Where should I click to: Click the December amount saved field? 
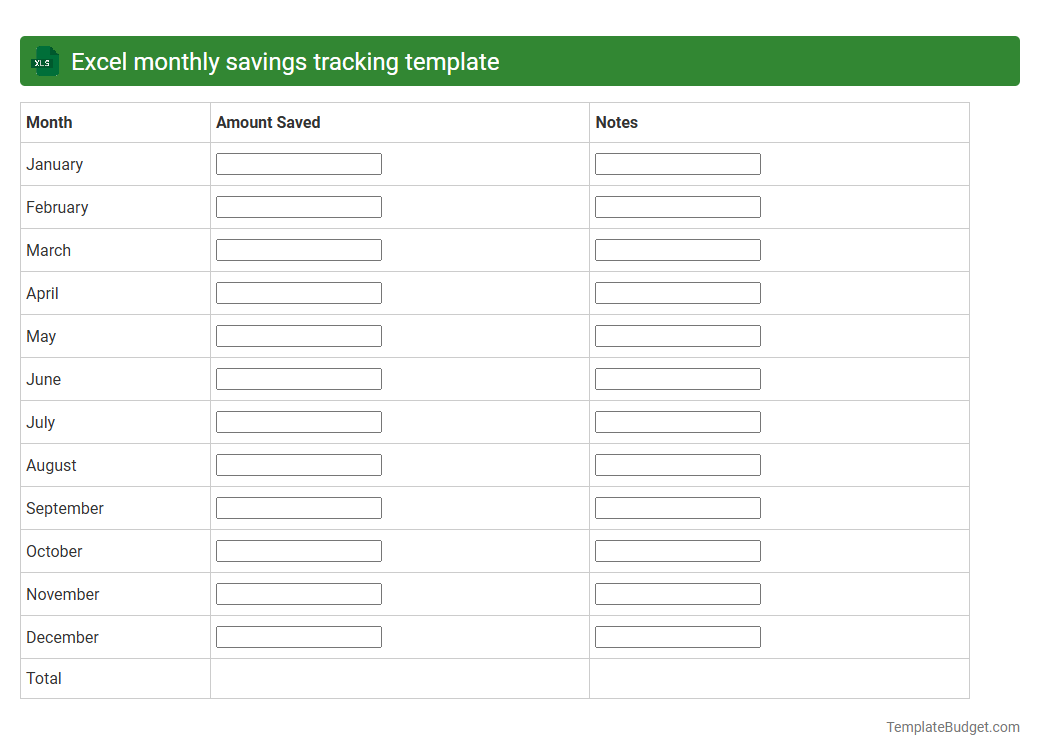tap(298, 636)
